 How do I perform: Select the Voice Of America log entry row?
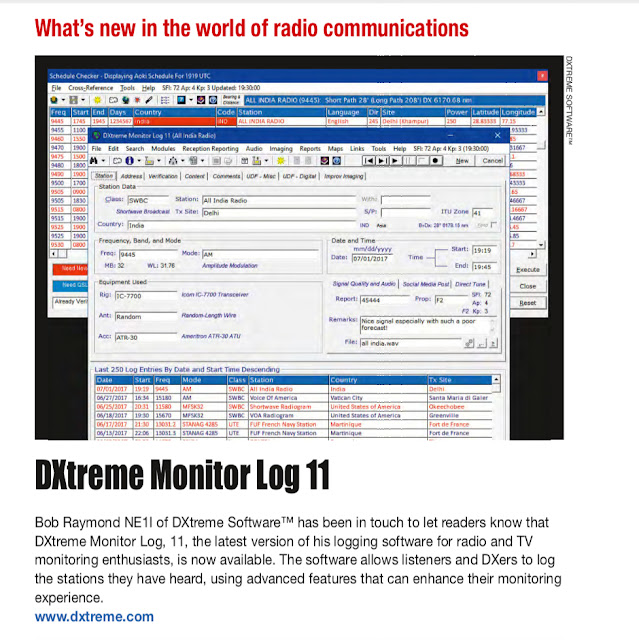(x=293, y=398)
